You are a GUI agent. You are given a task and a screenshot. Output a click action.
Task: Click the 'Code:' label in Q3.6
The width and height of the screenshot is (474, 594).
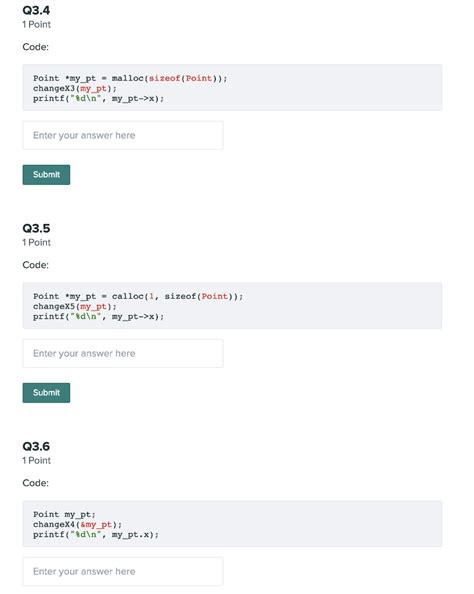pos(36,483)
